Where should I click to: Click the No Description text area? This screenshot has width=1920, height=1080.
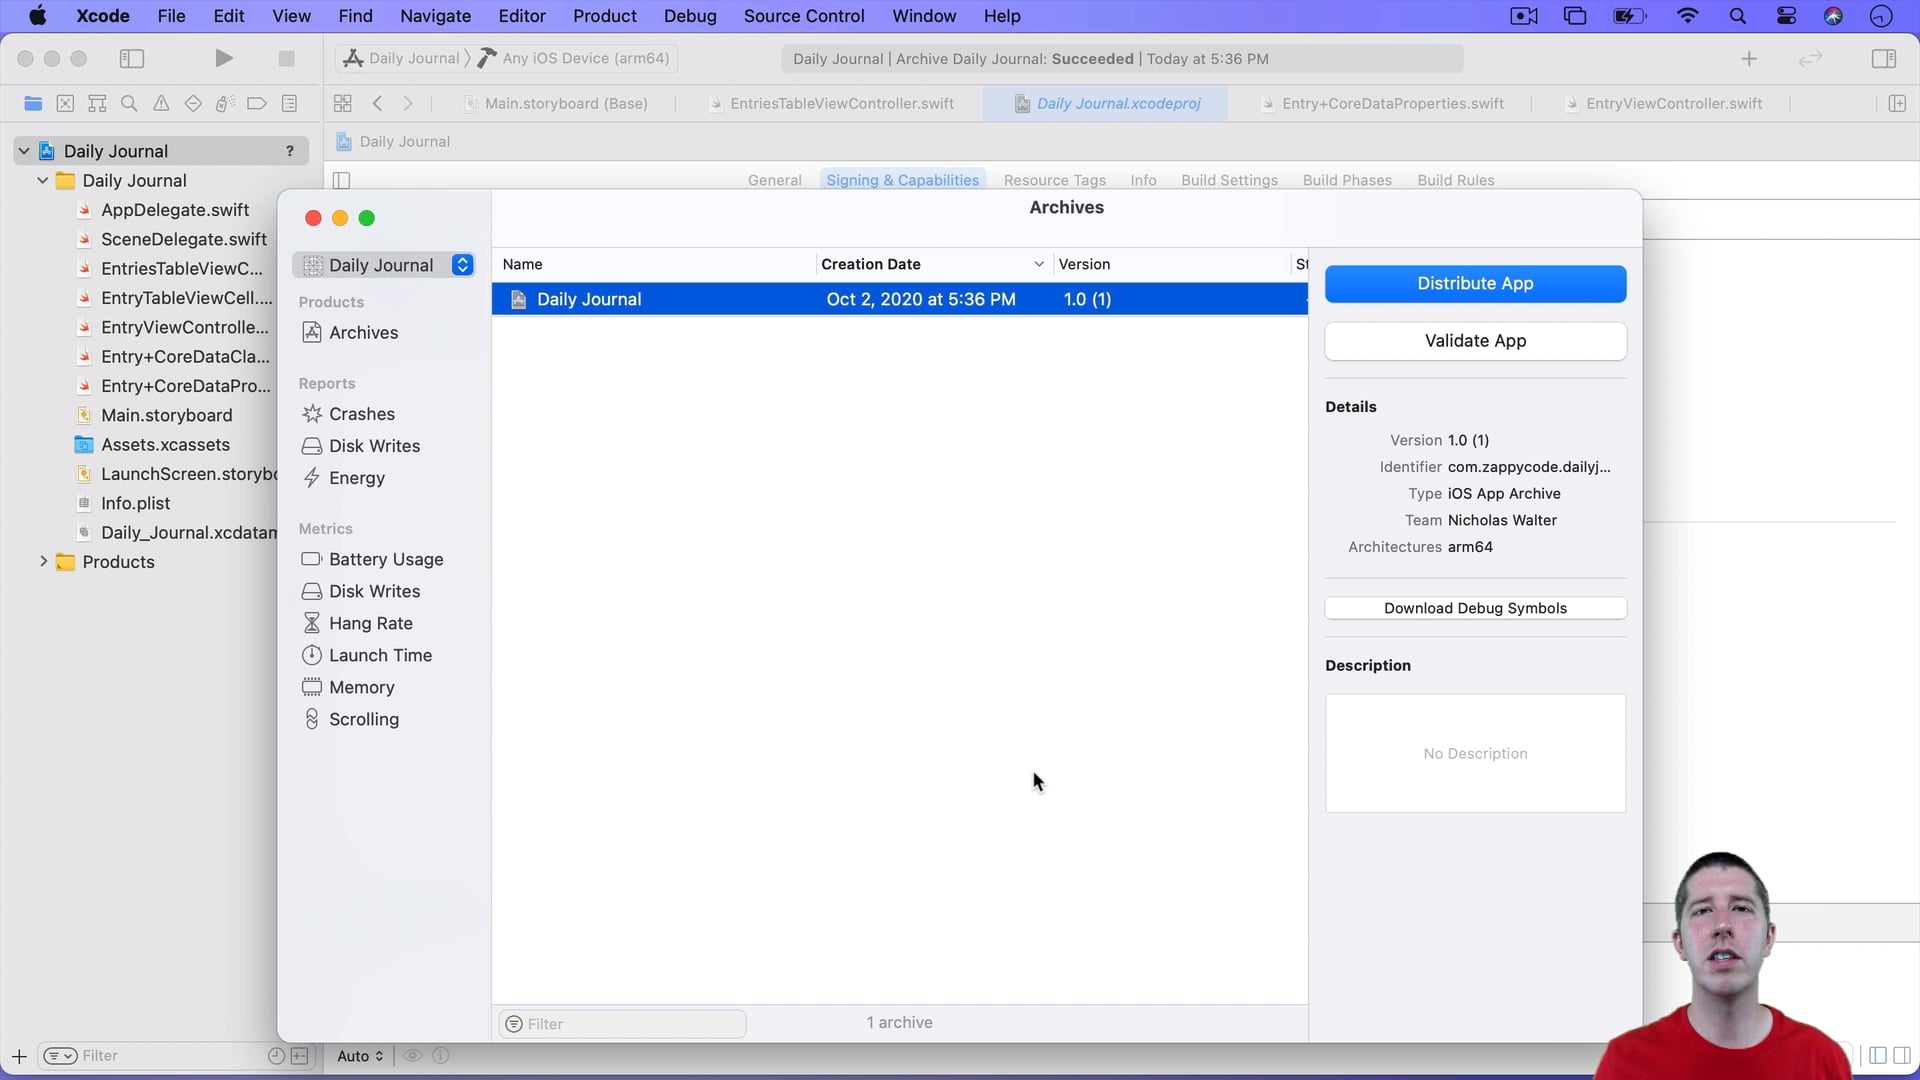click(x=1475, y=753)
